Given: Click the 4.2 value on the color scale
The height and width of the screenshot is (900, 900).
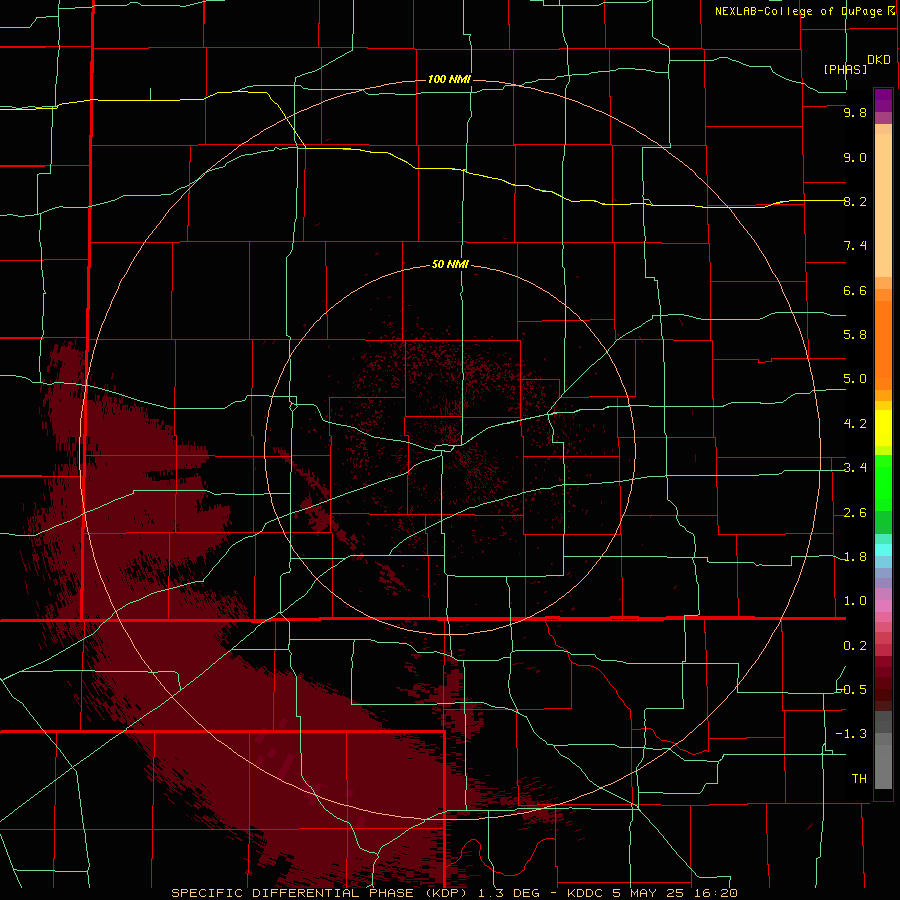Looking at the screenshot, I should (x=855, y=424).
